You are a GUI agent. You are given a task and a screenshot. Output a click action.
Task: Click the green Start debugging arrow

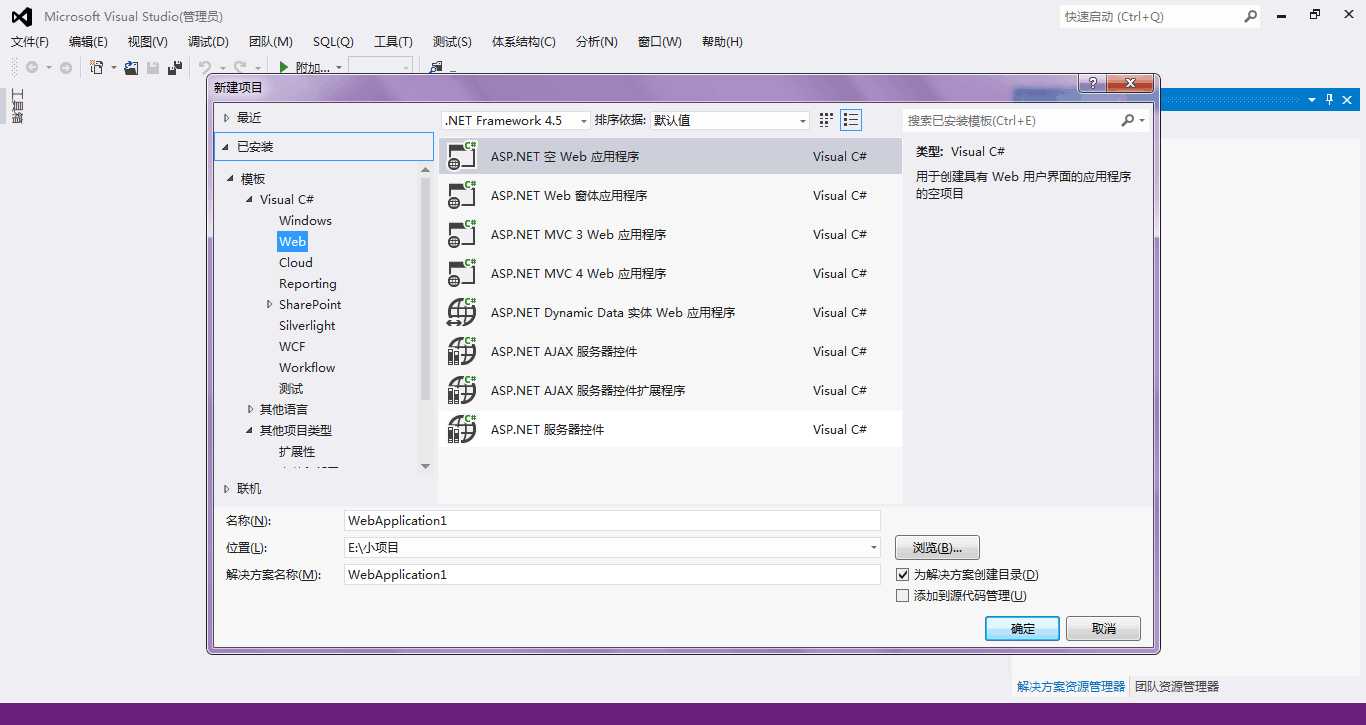pos(284,67)
